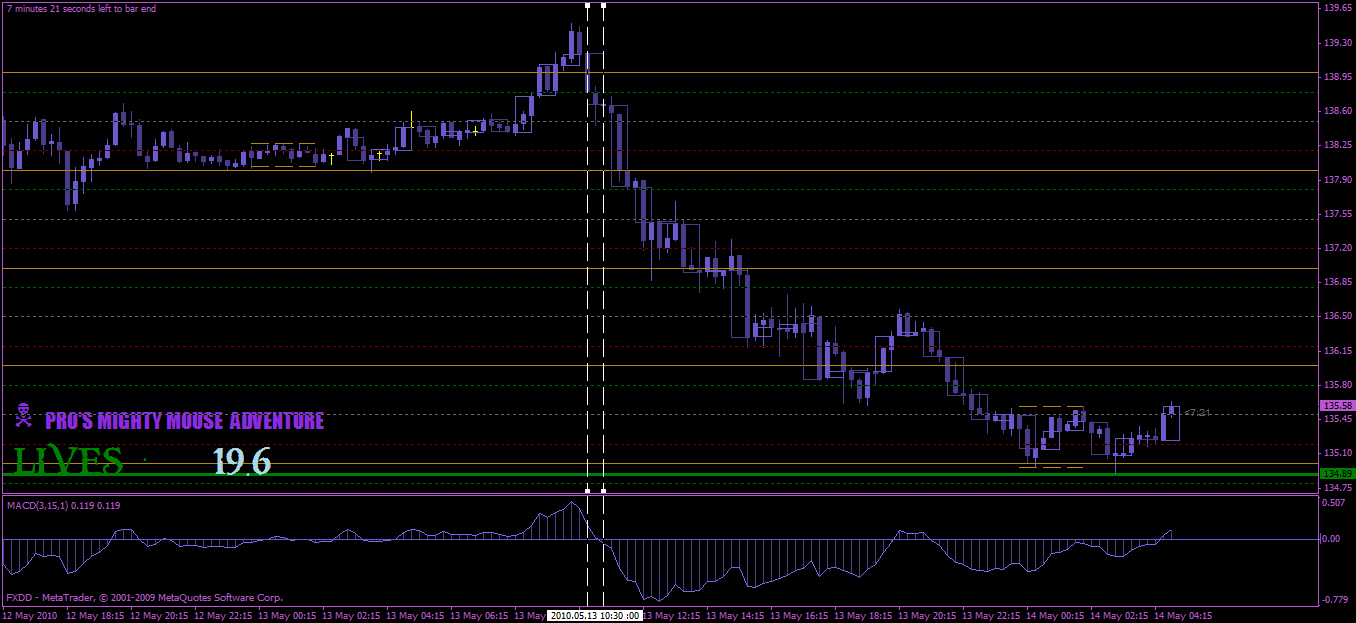This screenshot has height=623, width=1356.
Task: Click the 19.6 lives value
Action: (x=241, y=461)
